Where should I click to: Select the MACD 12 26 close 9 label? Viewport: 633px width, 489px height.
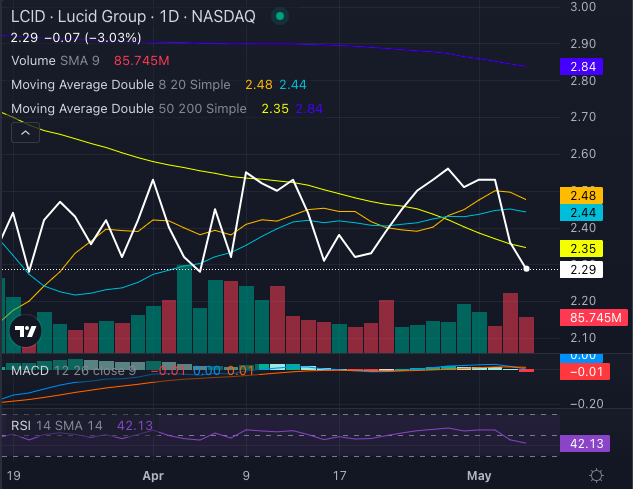(x=73, y=371)
